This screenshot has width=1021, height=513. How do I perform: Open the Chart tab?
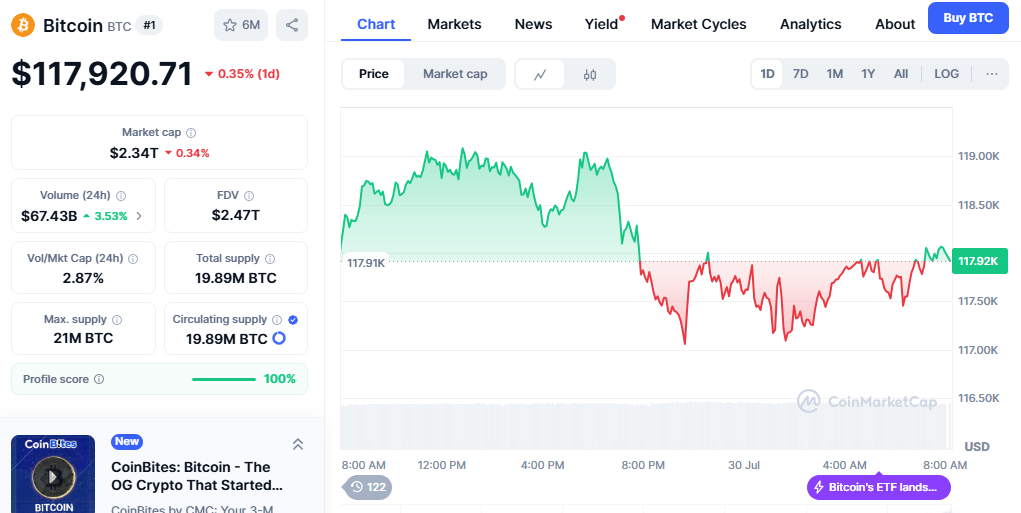click(376, 24)
